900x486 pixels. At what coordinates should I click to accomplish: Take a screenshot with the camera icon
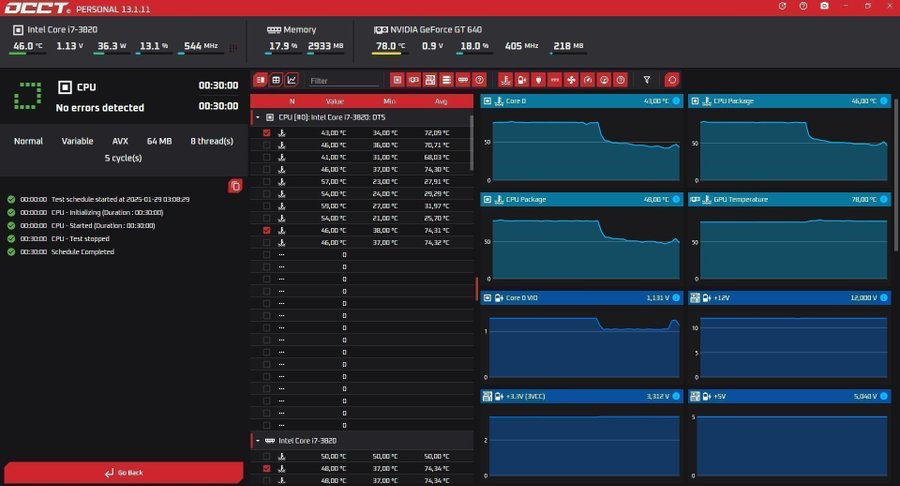point(824,6)
